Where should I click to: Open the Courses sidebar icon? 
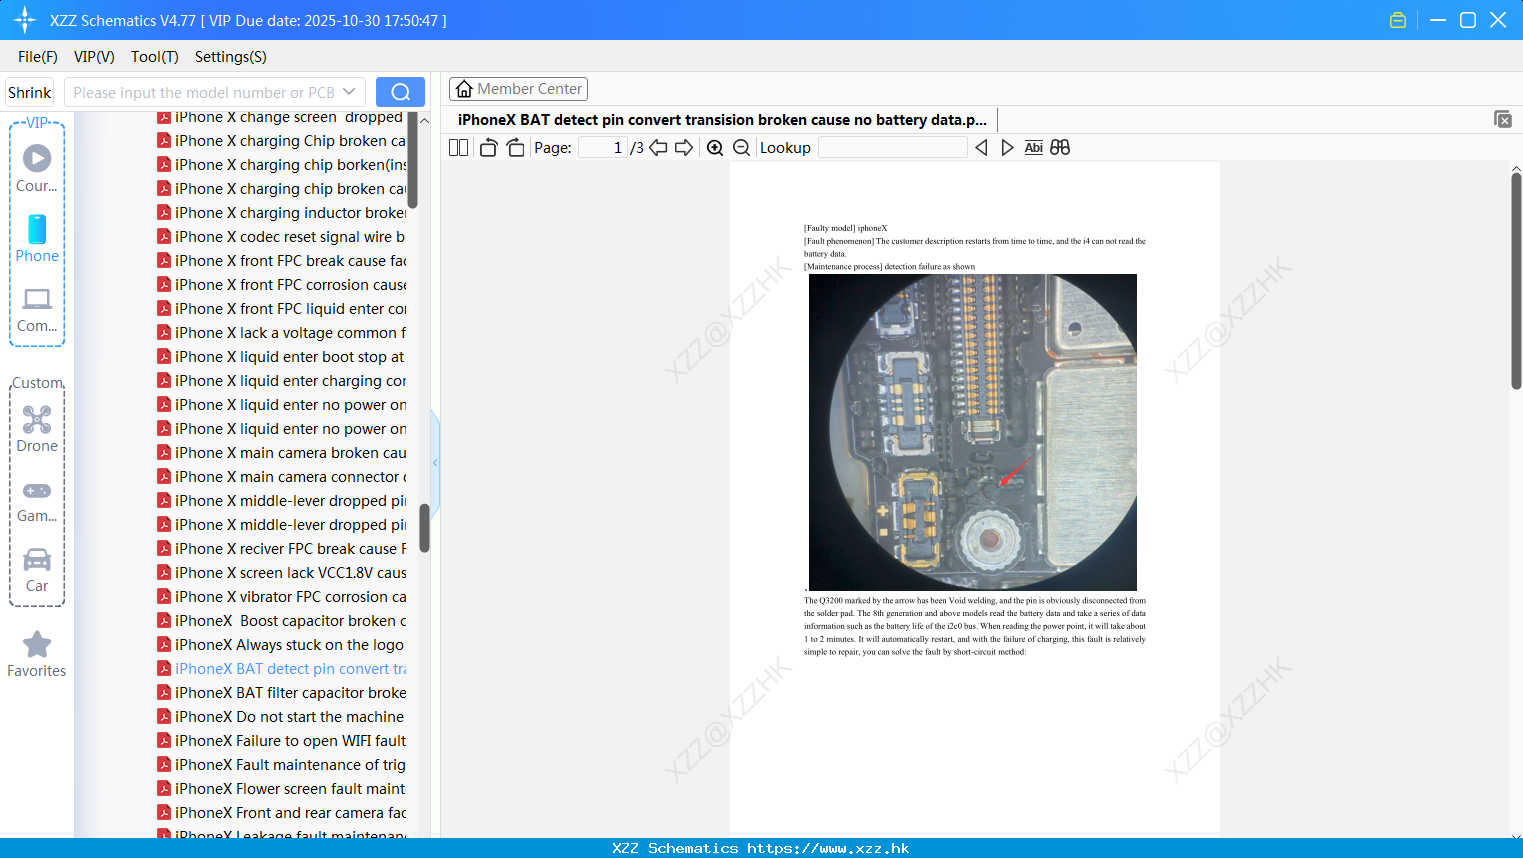37,169
